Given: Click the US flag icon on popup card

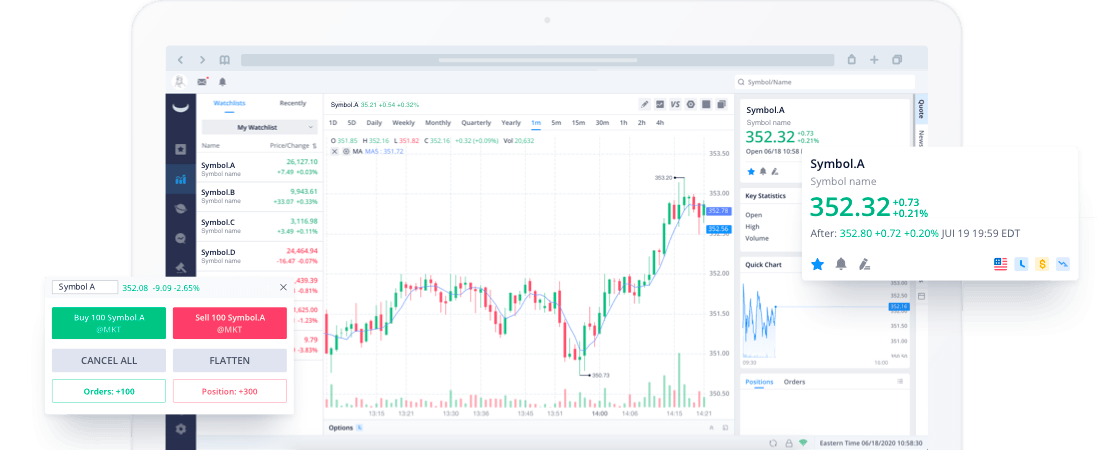Looking at the screenshot, I should (1000, 264).
